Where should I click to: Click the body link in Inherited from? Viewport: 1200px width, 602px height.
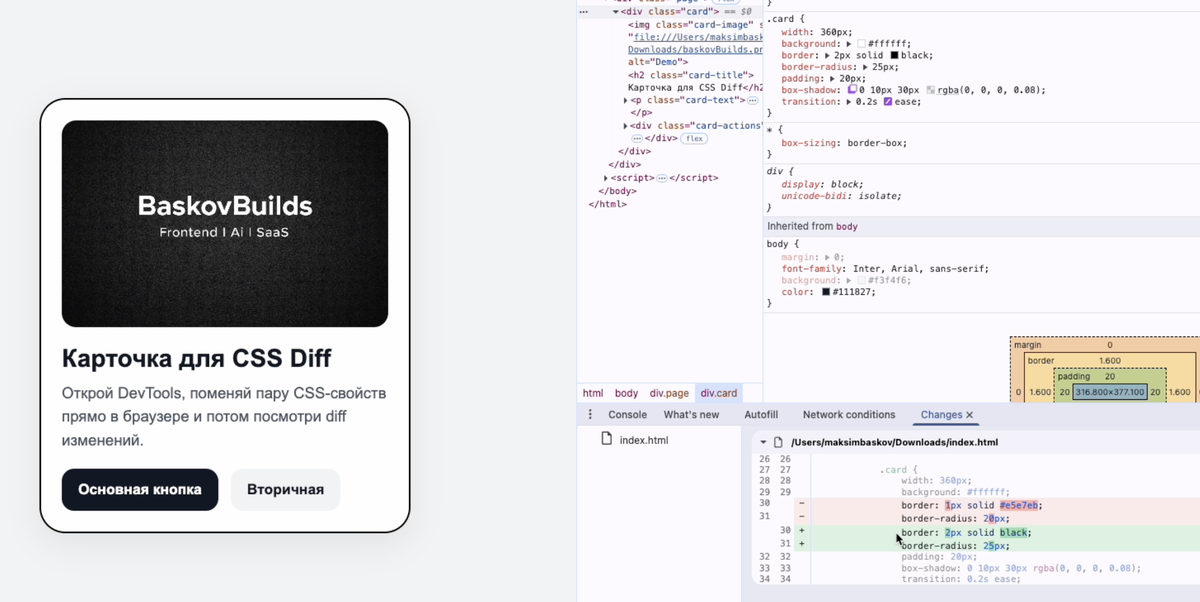coord(846,227)
